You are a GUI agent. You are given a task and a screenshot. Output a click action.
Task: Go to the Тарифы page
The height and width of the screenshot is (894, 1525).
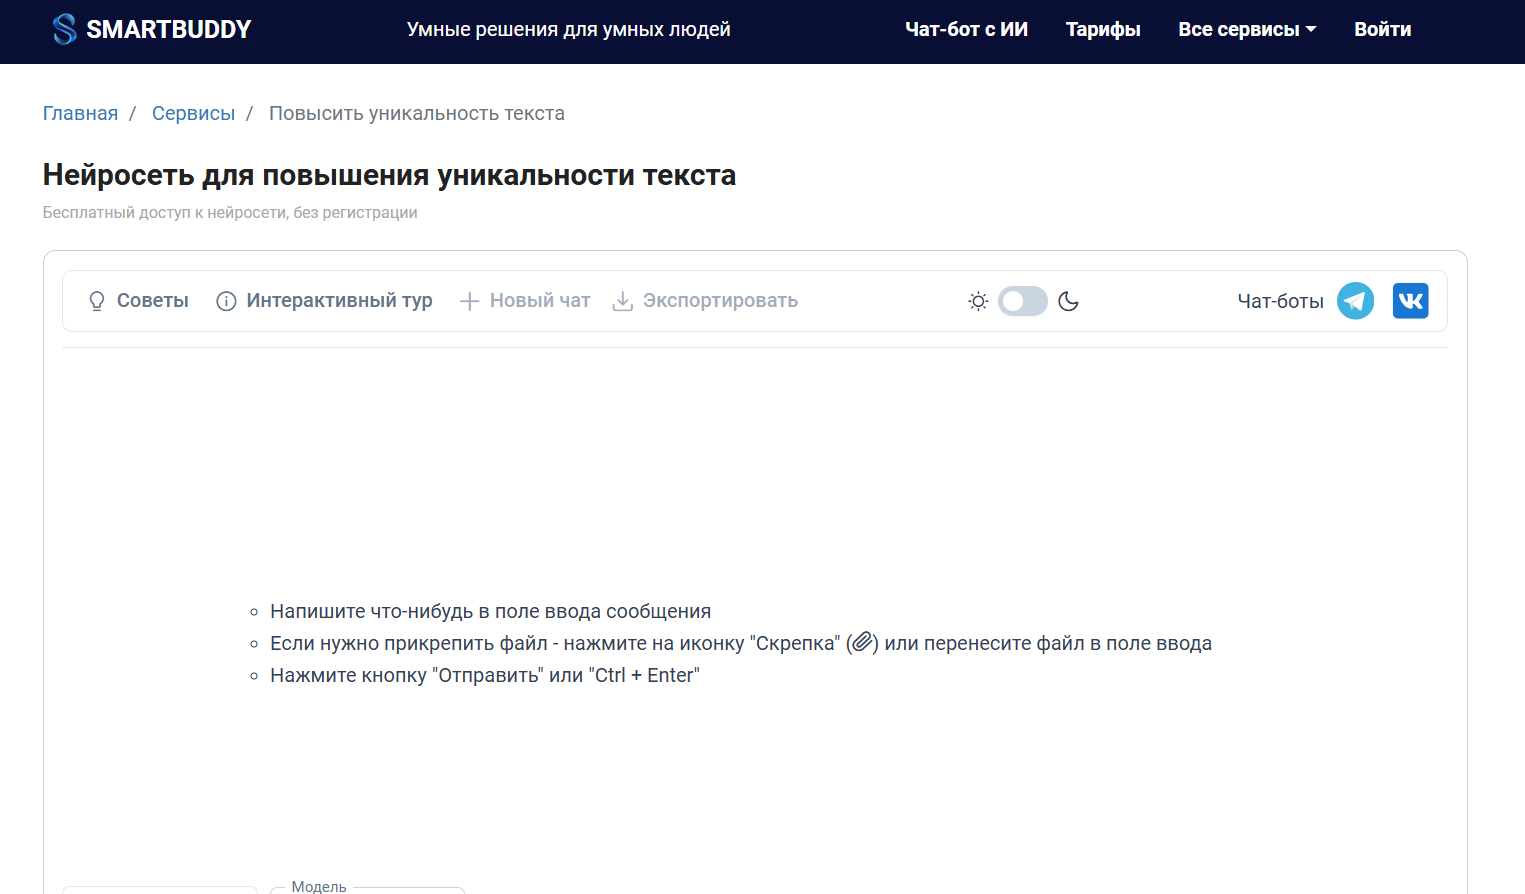(x=1102, y=30)
